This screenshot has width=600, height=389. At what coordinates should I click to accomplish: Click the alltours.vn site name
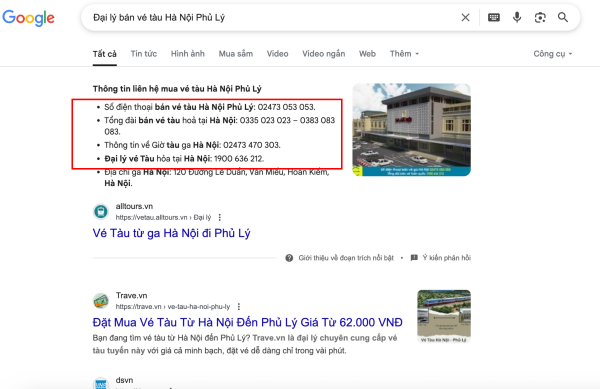(134, 207)
